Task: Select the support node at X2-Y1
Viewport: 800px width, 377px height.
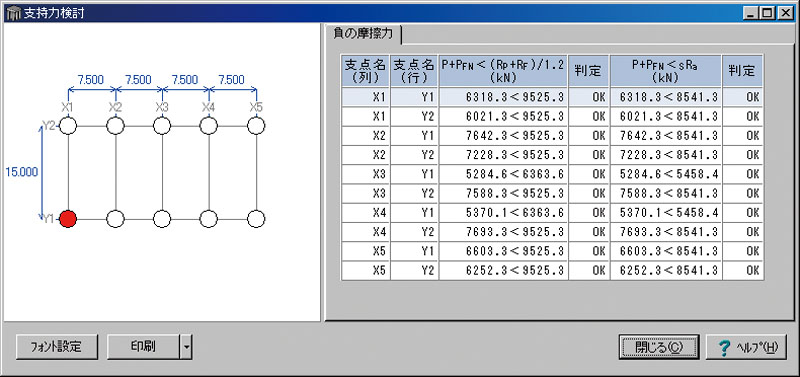Action: (115, 219)
